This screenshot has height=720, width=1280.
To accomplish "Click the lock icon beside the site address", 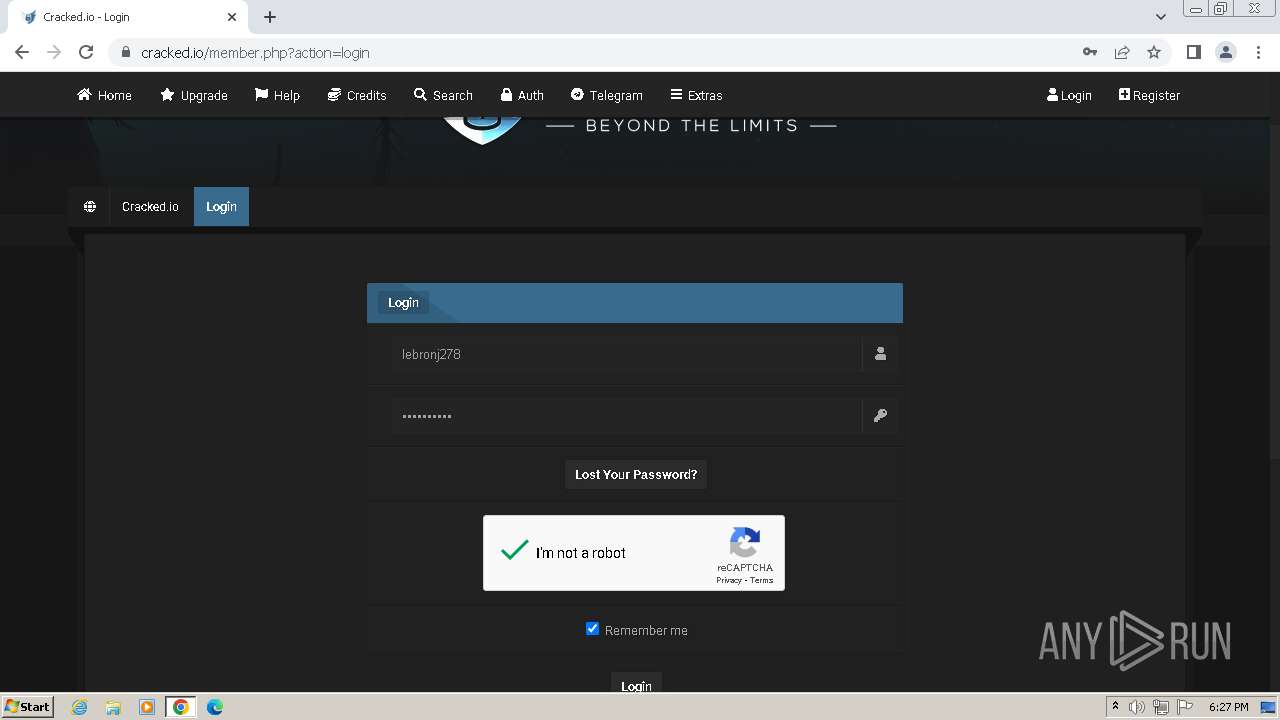I will (x=125, y=53).
